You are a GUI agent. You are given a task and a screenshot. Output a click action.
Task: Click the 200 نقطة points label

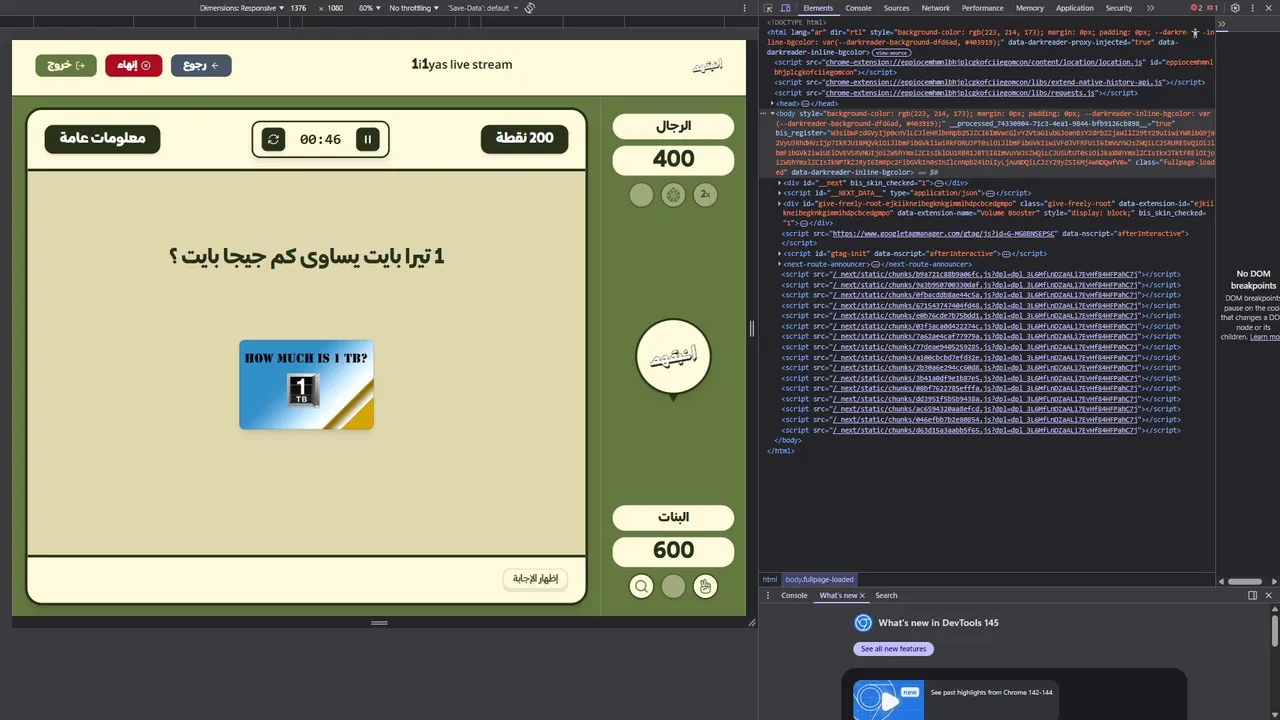coord(525,139)
